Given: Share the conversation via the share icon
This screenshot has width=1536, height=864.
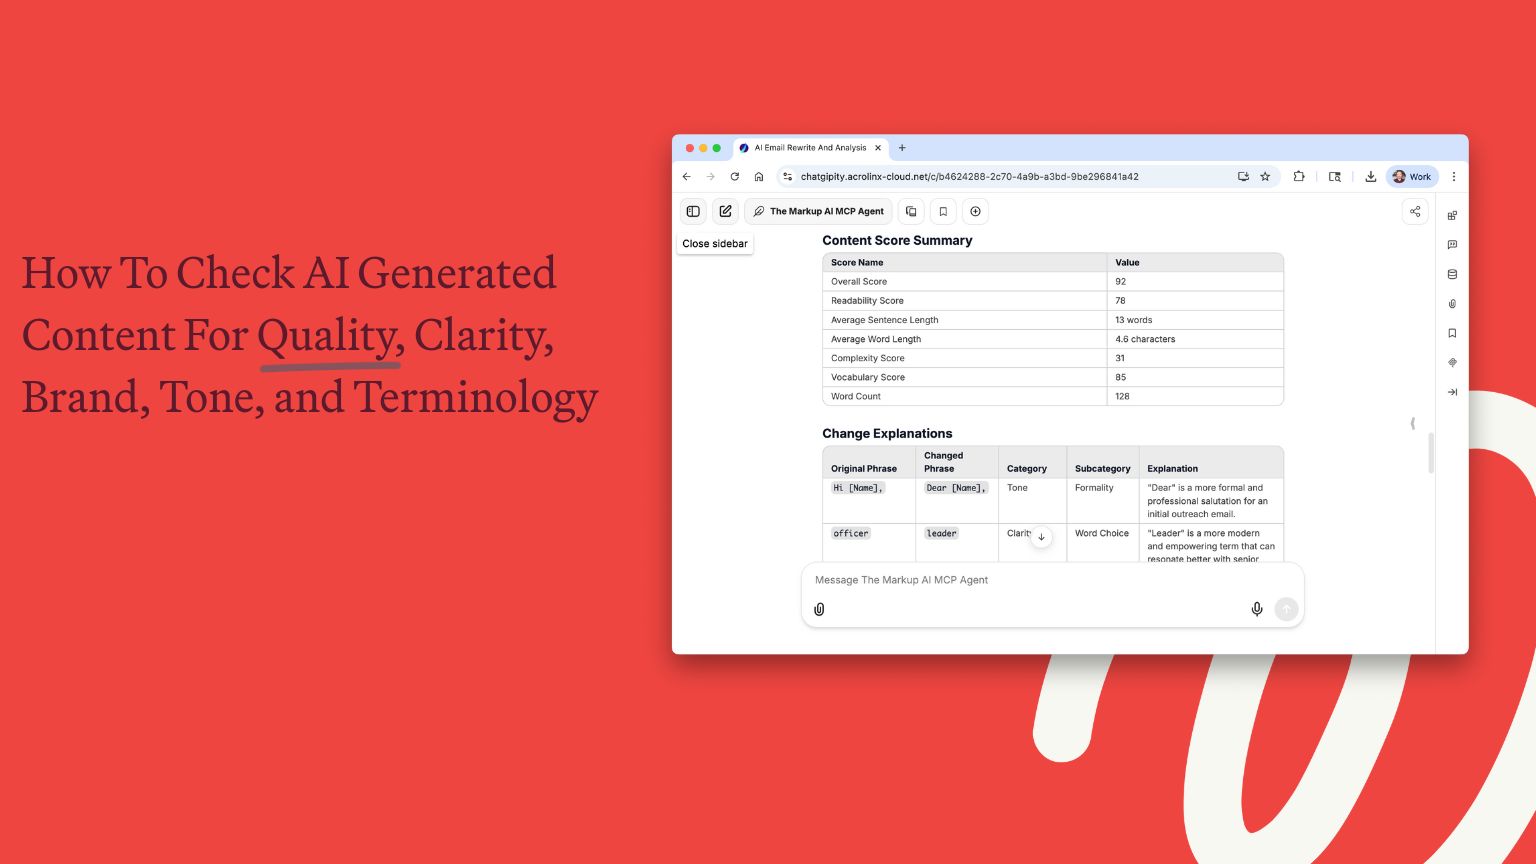Looking at the screenshot, I should tap(1415, 211).
